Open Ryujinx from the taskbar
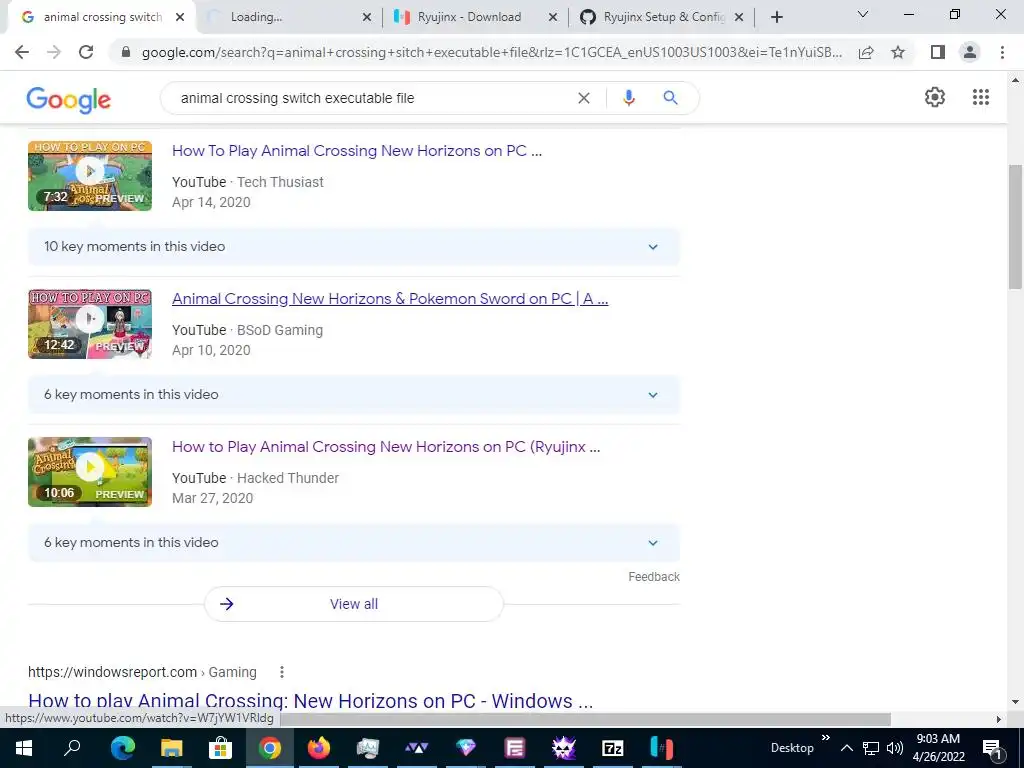Viewport: 1024px width, 768px height. point(662,748)
